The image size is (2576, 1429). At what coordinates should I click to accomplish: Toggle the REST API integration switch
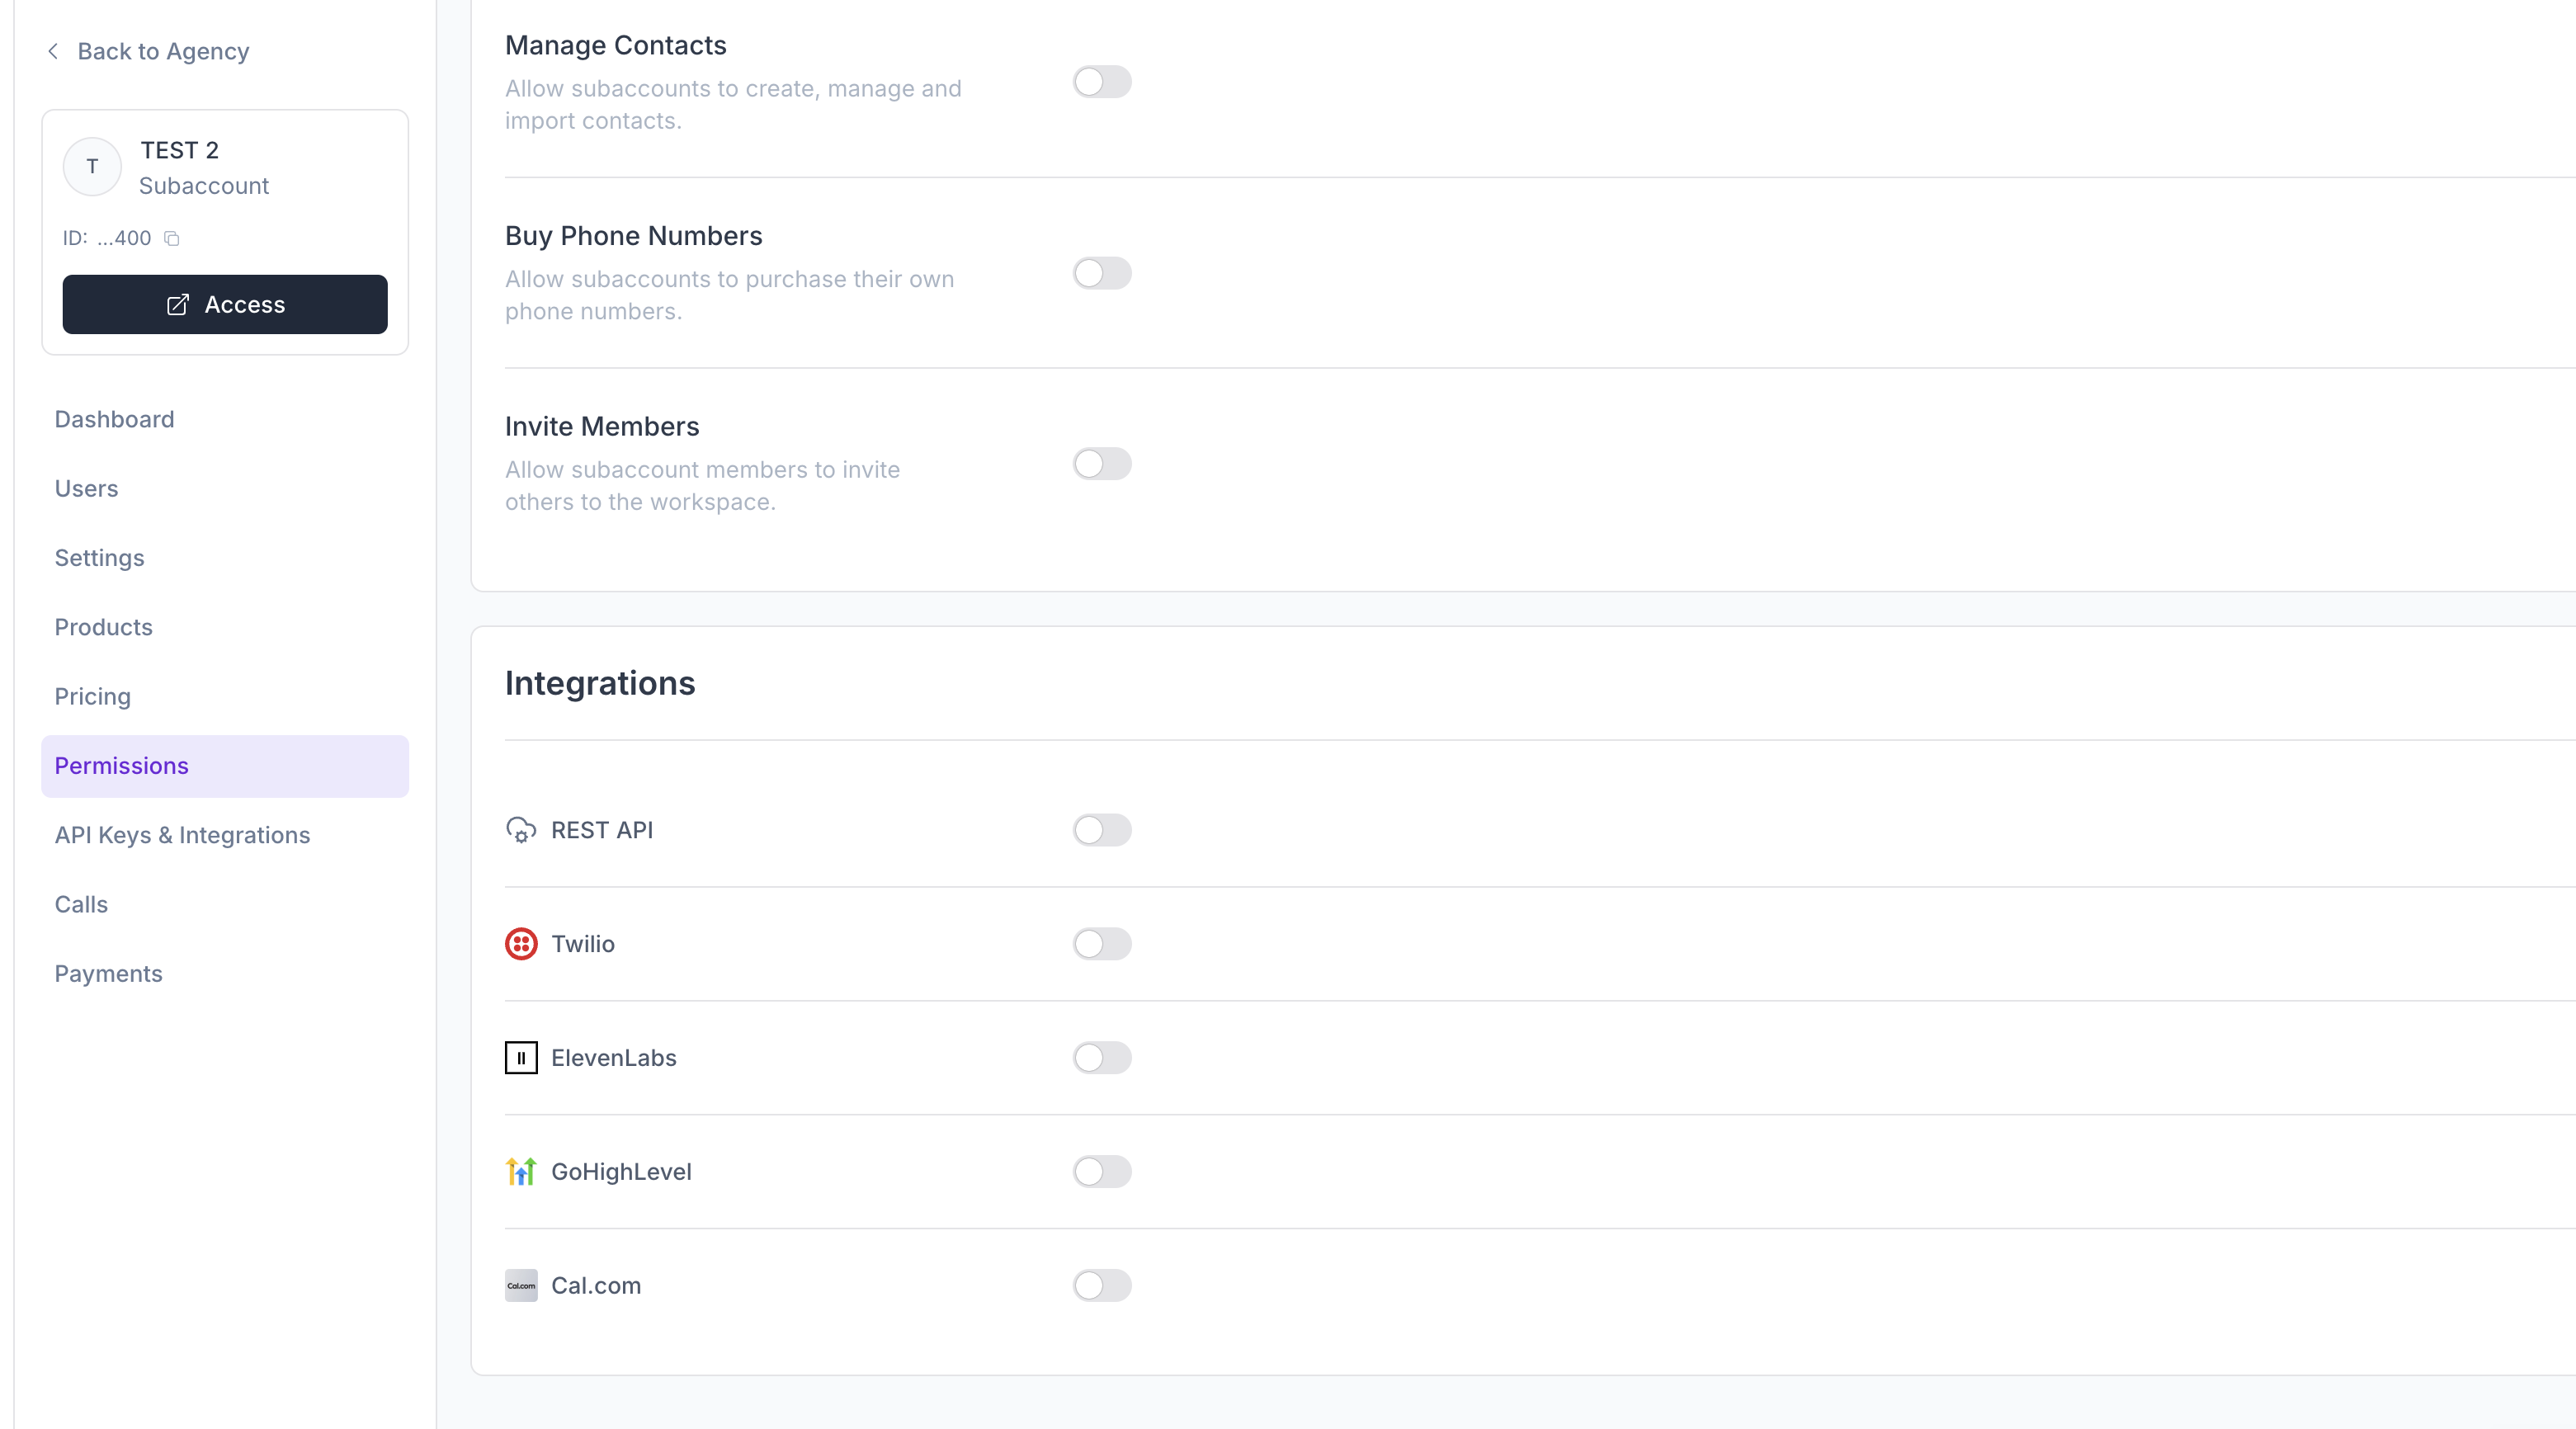[1102, 830]
